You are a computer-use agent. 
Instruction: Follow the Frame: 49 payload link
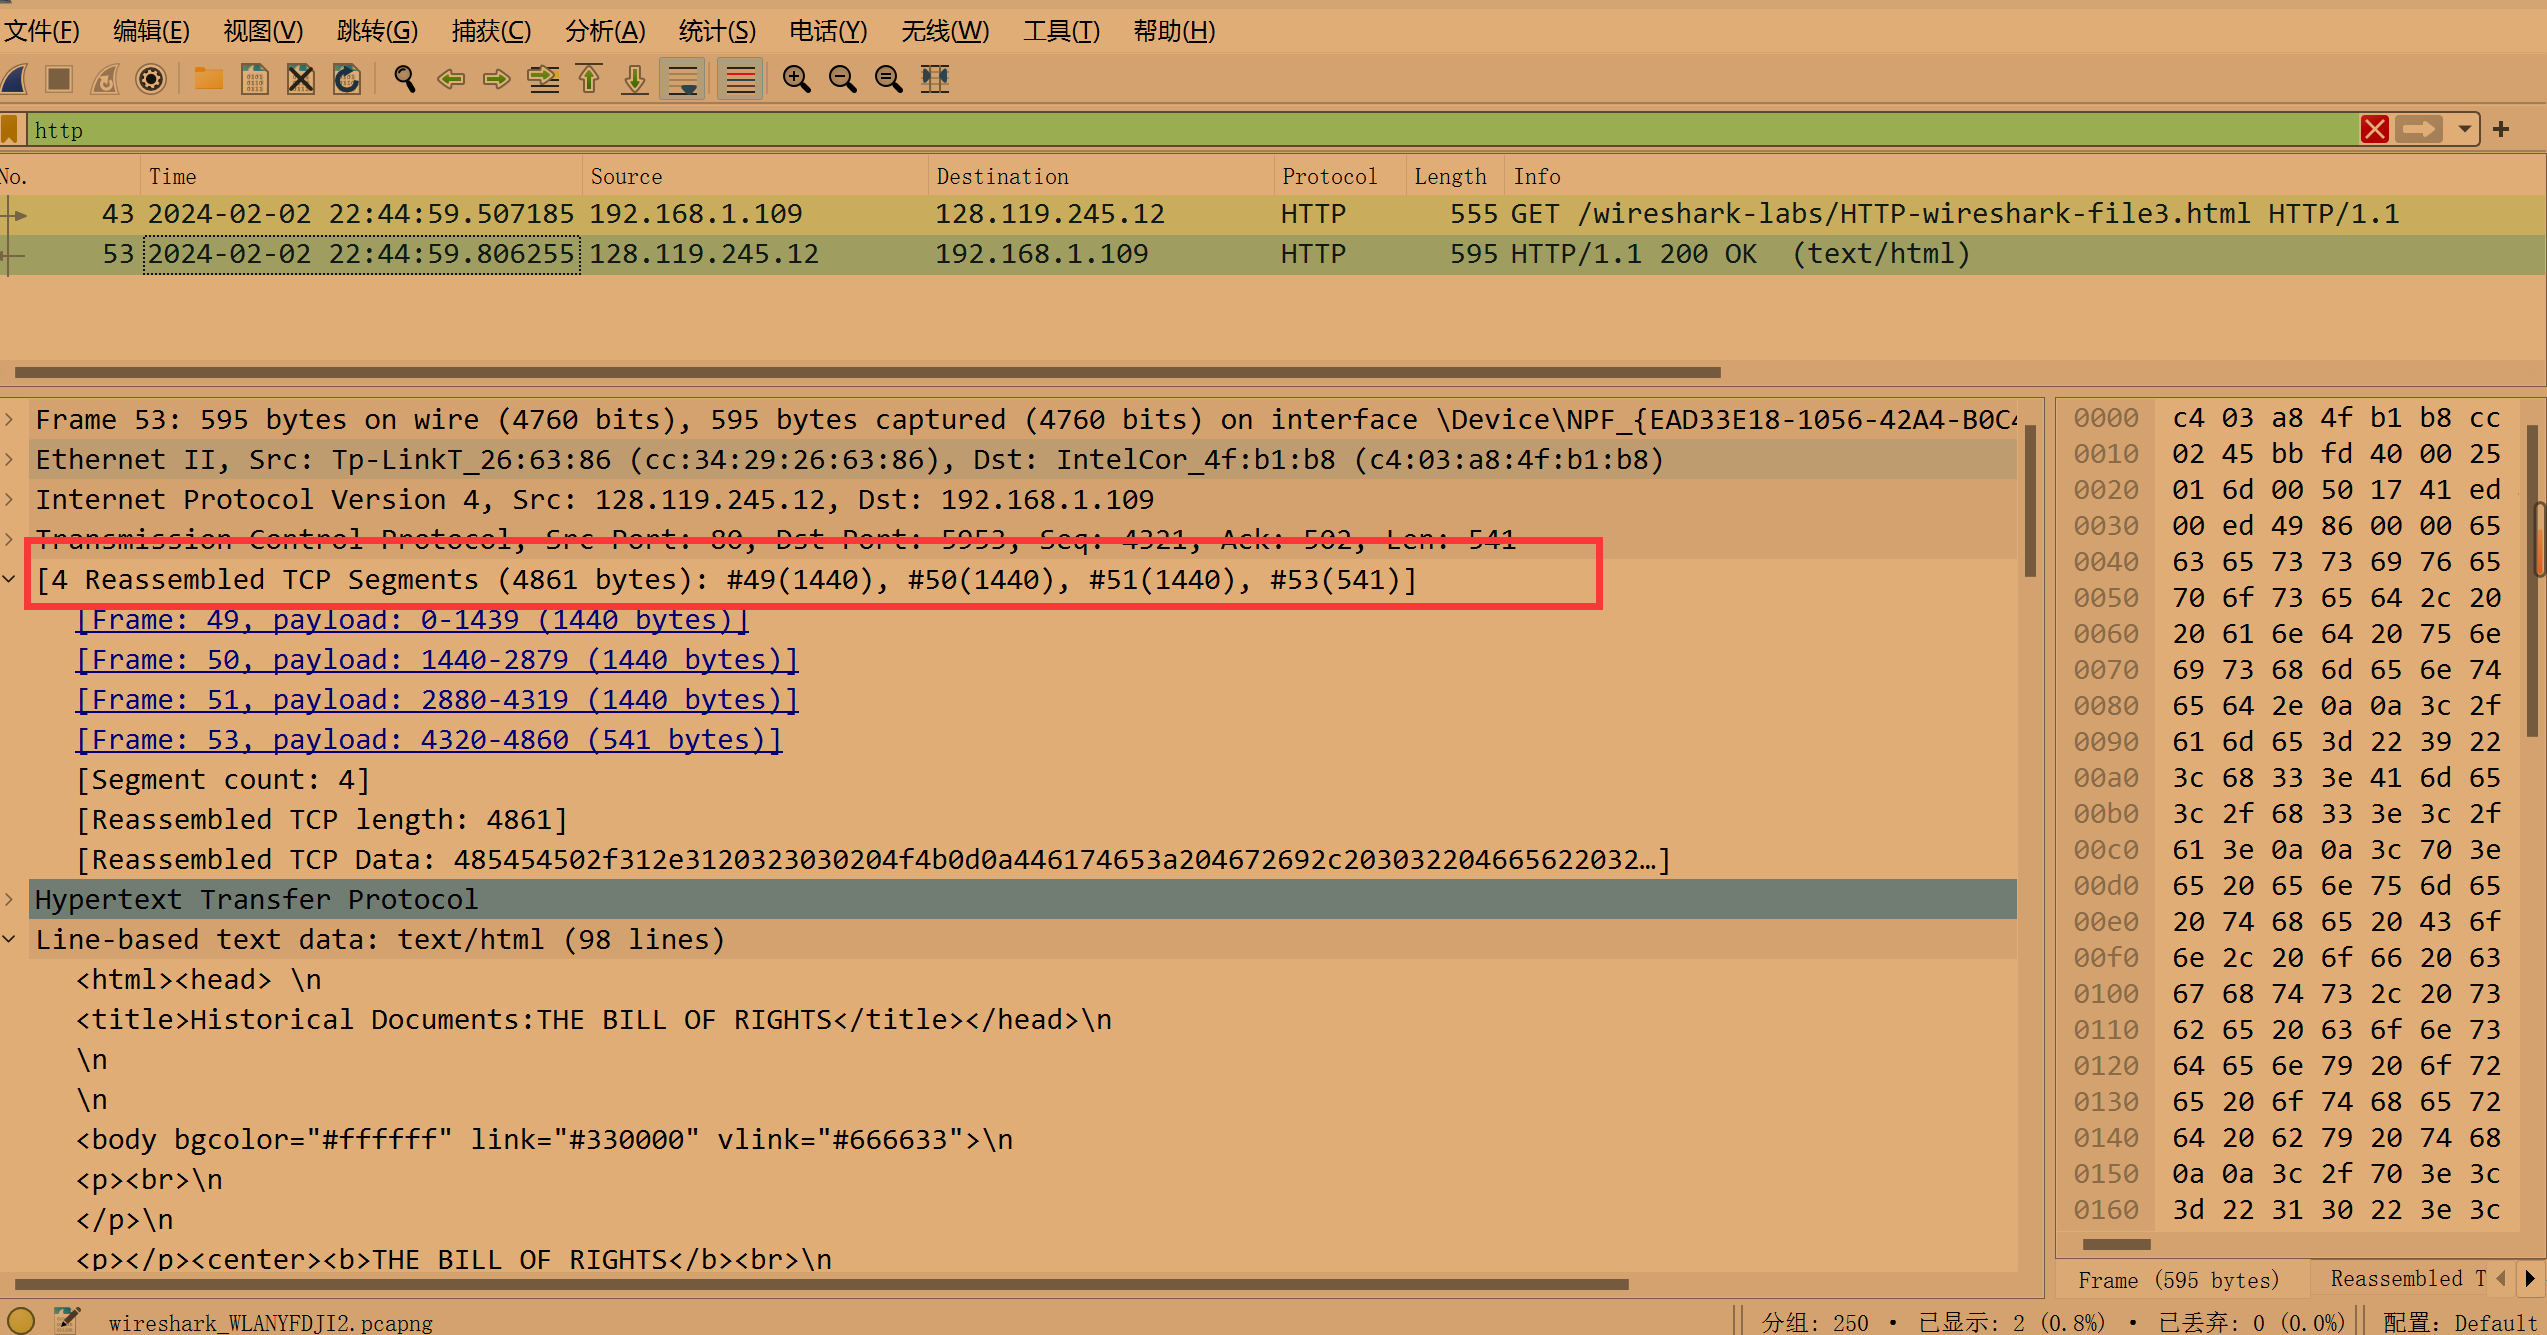point(412,620)
